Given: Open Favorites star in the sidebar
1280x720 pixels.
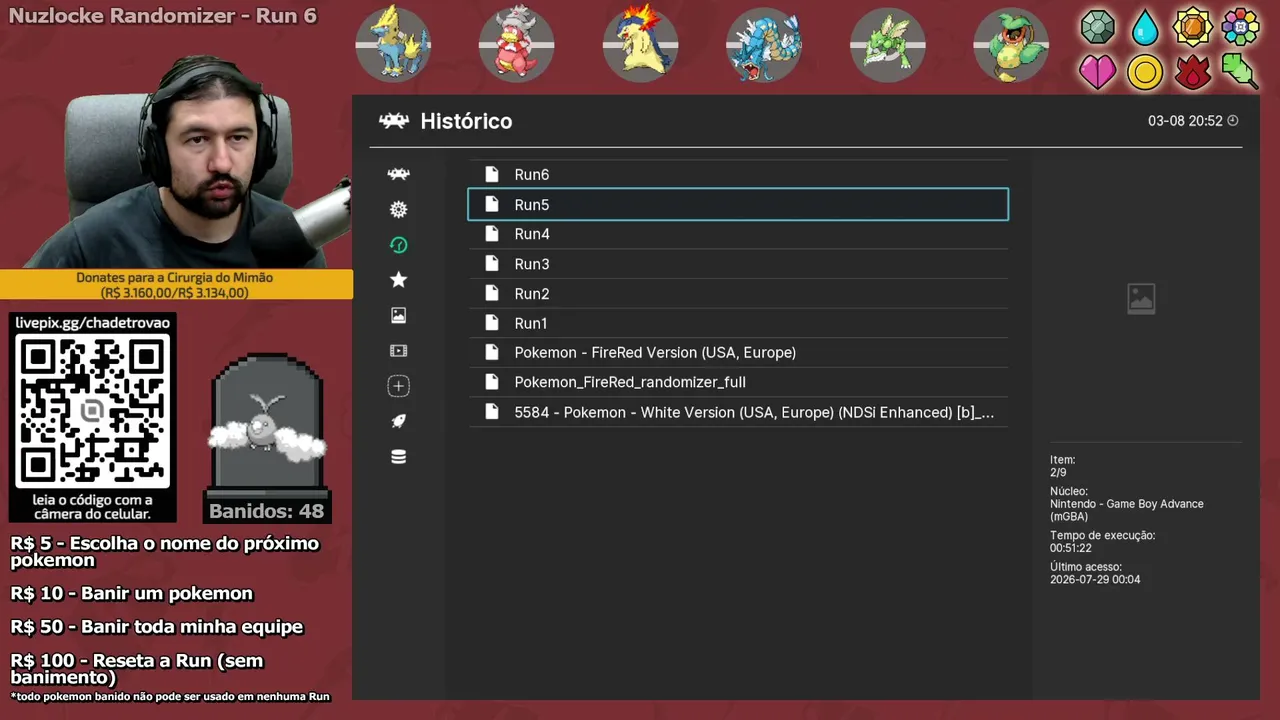Looking at the screenshot, I should pyautogui.click(x=398, y=280).
